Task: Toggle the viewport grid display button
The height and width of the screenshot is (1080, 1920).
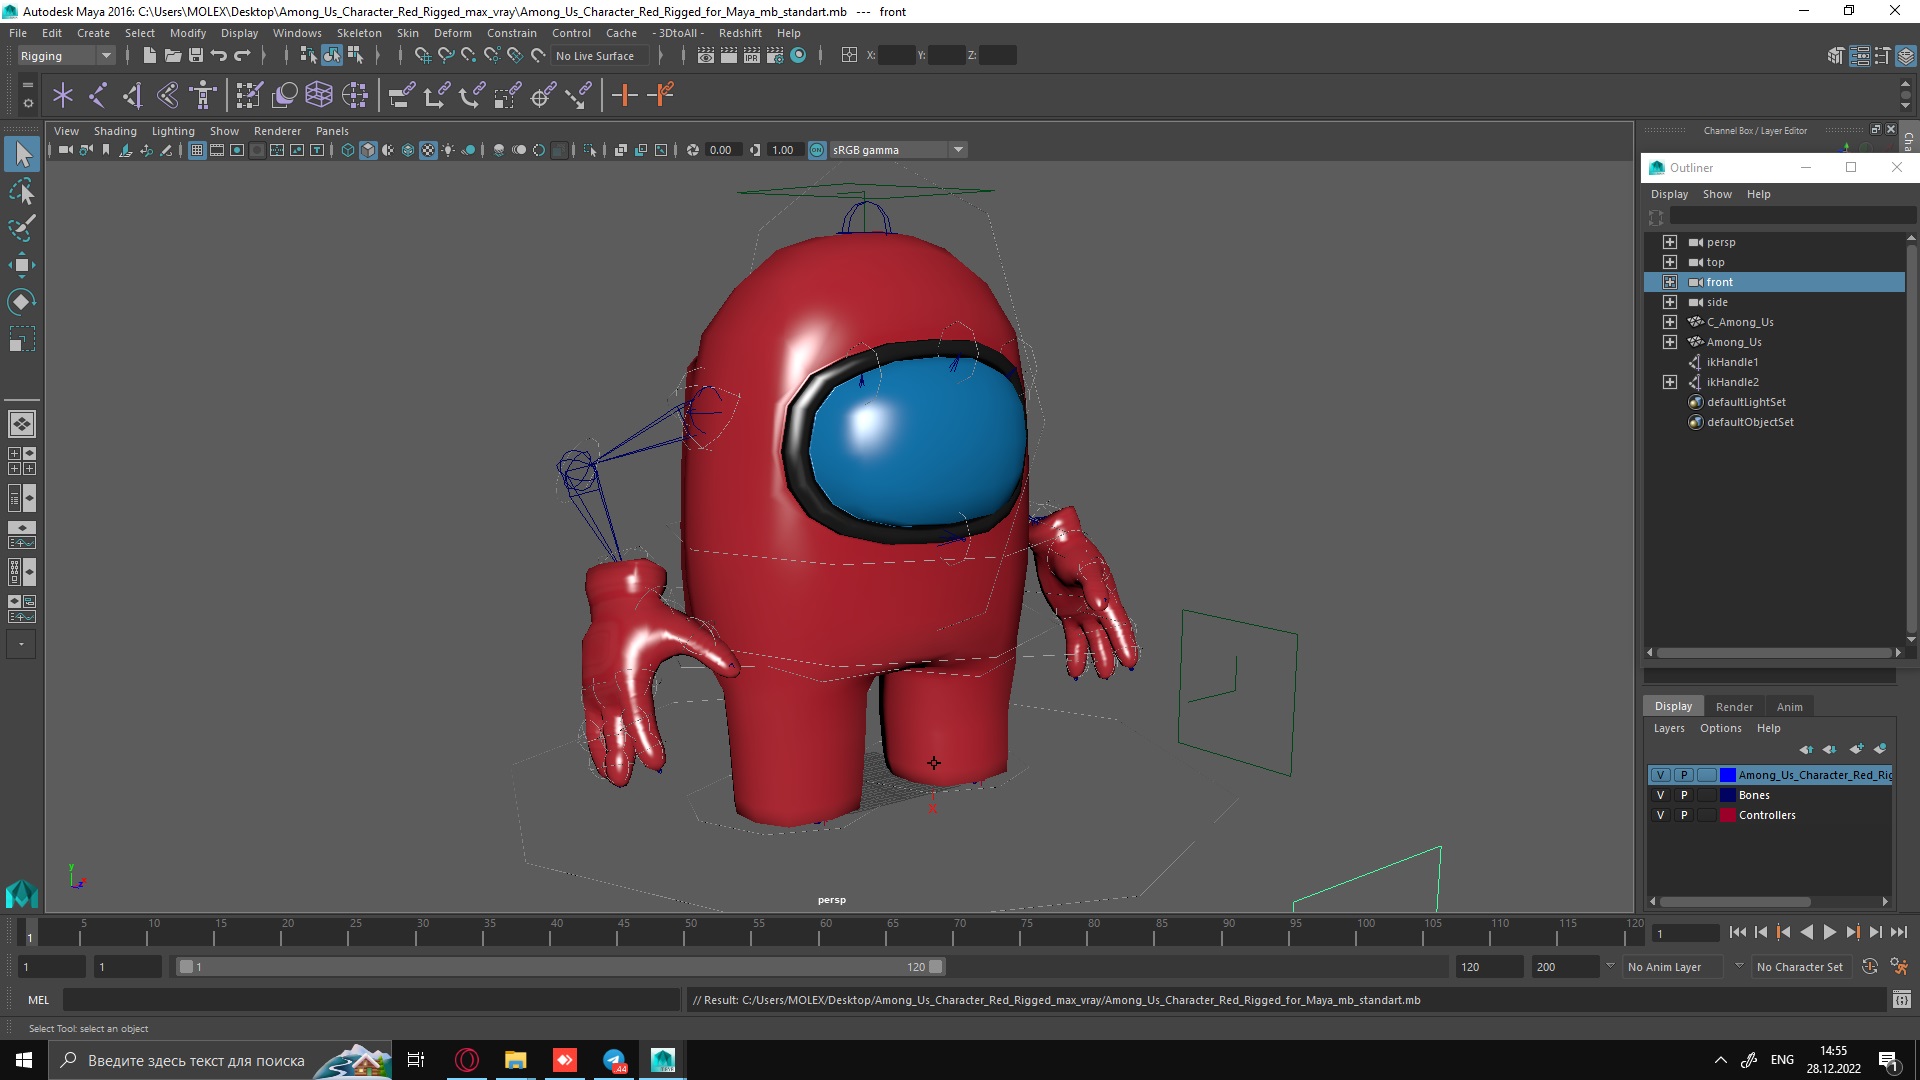Action: 197,150
